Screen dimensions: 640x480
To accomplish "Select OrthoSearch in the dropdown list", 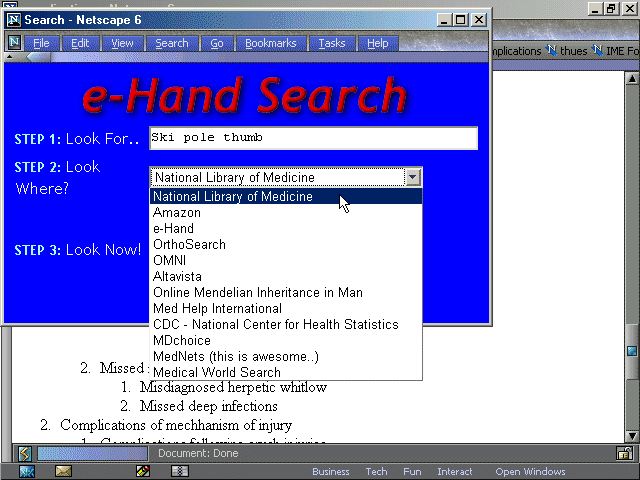I will (x=189, y=245).
